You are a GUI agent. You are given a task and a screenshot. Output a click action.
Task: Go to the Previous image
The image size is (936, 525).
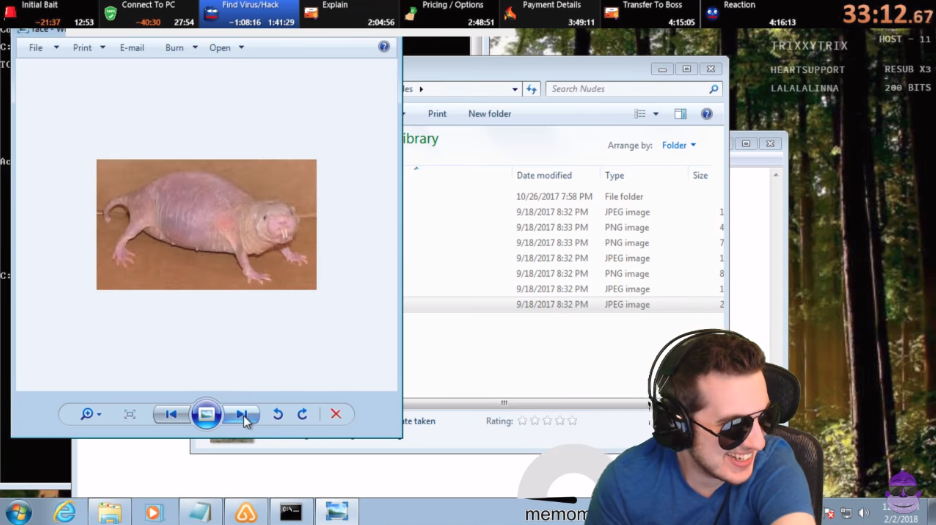pos(171,414)
